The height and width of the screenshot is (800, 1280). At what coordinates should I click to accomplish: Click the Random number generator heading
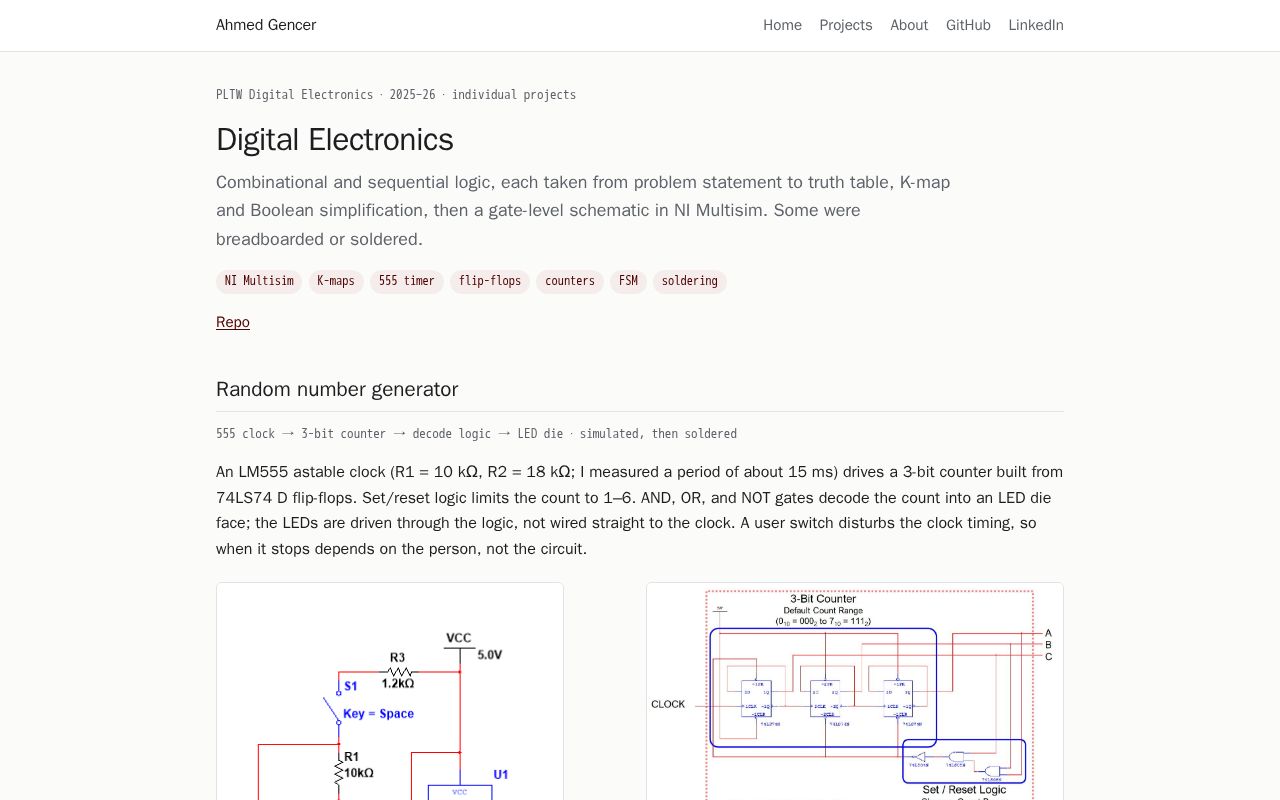337,389
